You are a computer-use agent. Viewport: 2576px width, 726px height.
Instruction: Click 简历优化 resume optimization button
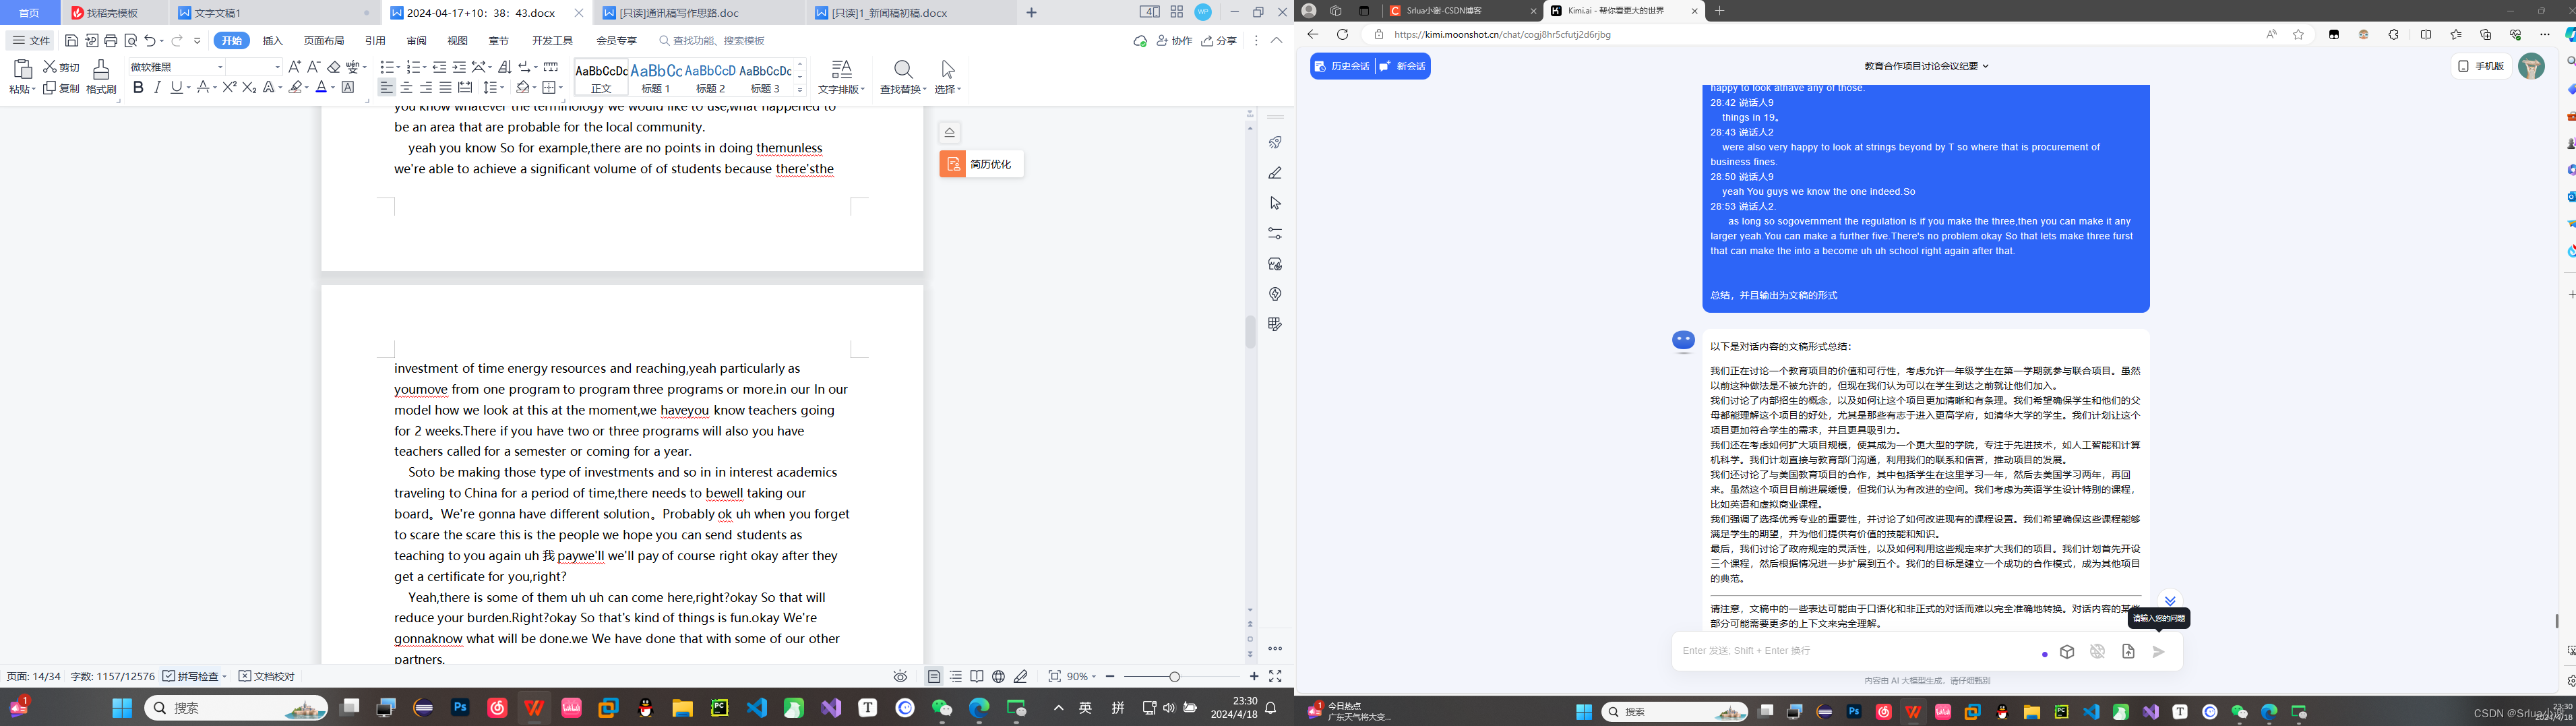point(981,164)
